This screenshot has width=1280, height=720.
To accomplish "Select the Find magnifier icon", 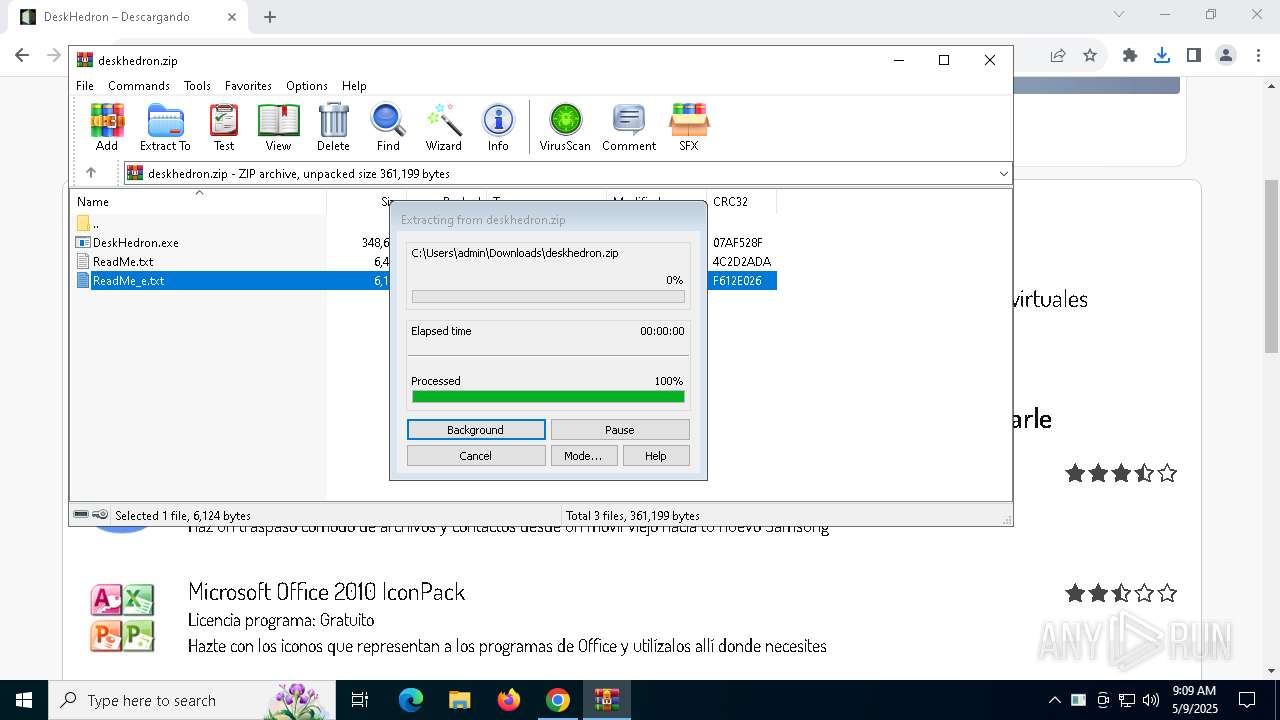I will coord(388,127).
